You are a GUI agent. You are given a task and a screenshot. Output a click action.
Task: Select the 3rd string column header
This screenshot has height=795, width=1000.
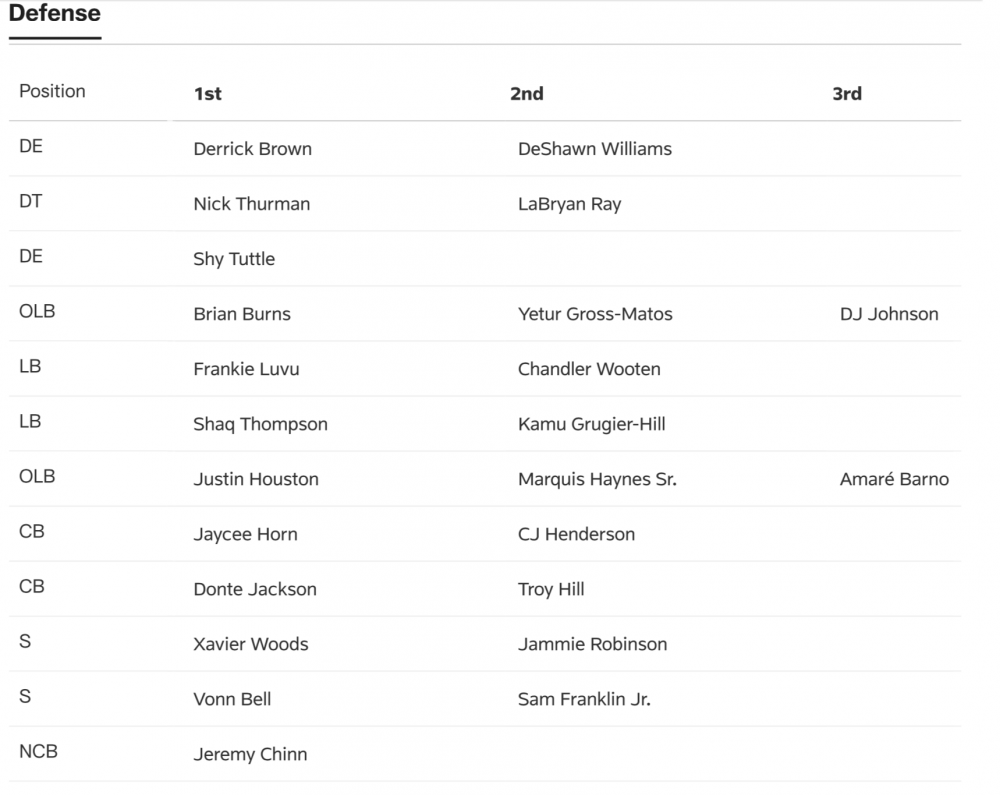click(847, 94)
